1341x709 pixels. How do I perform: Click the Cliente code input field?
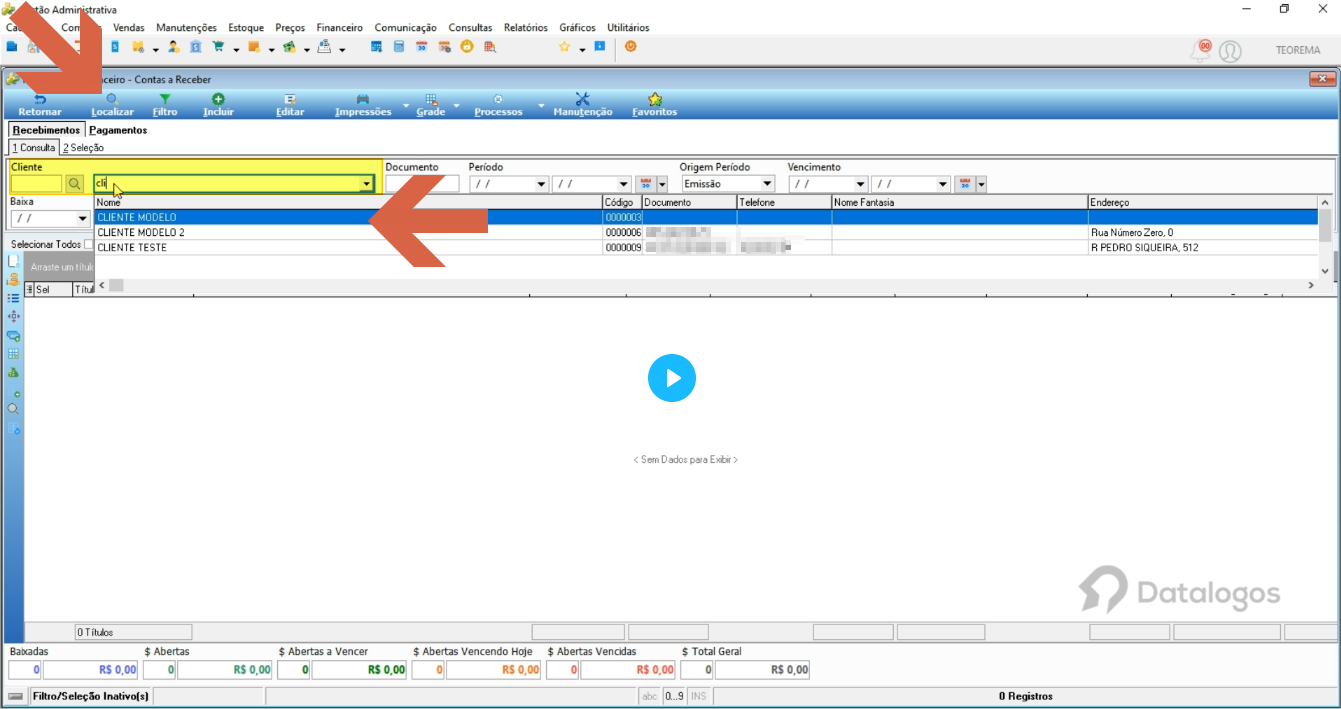(x=37, y=184)
